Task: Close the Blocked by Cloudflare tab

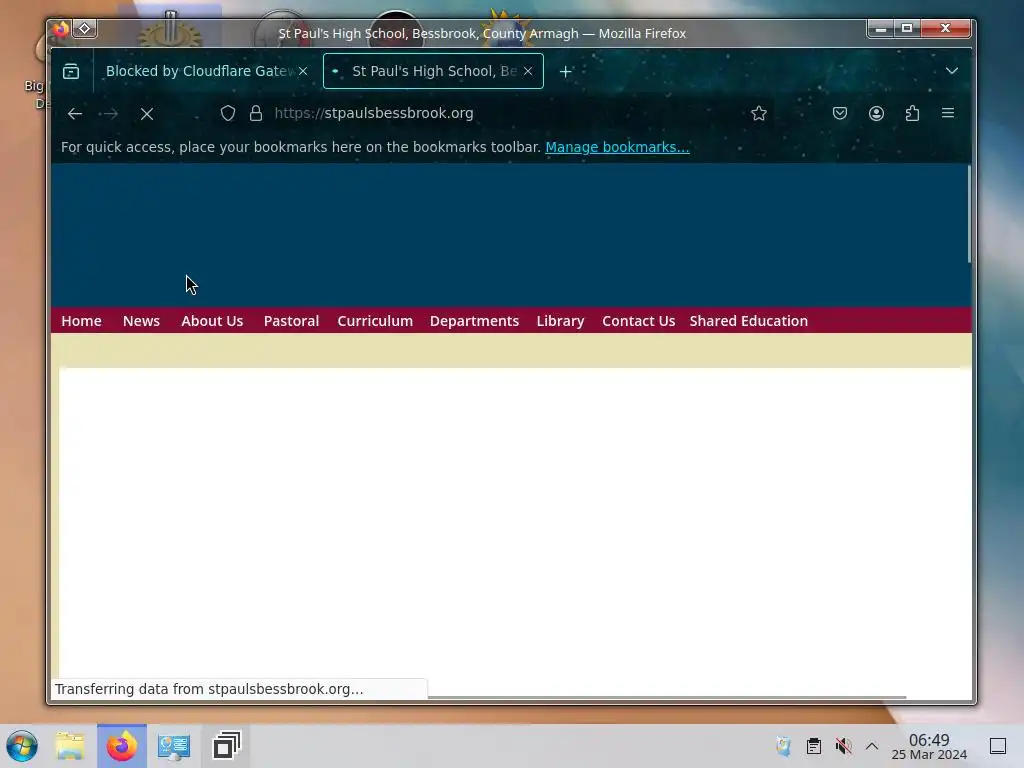Action: click(x=303, y=71)
